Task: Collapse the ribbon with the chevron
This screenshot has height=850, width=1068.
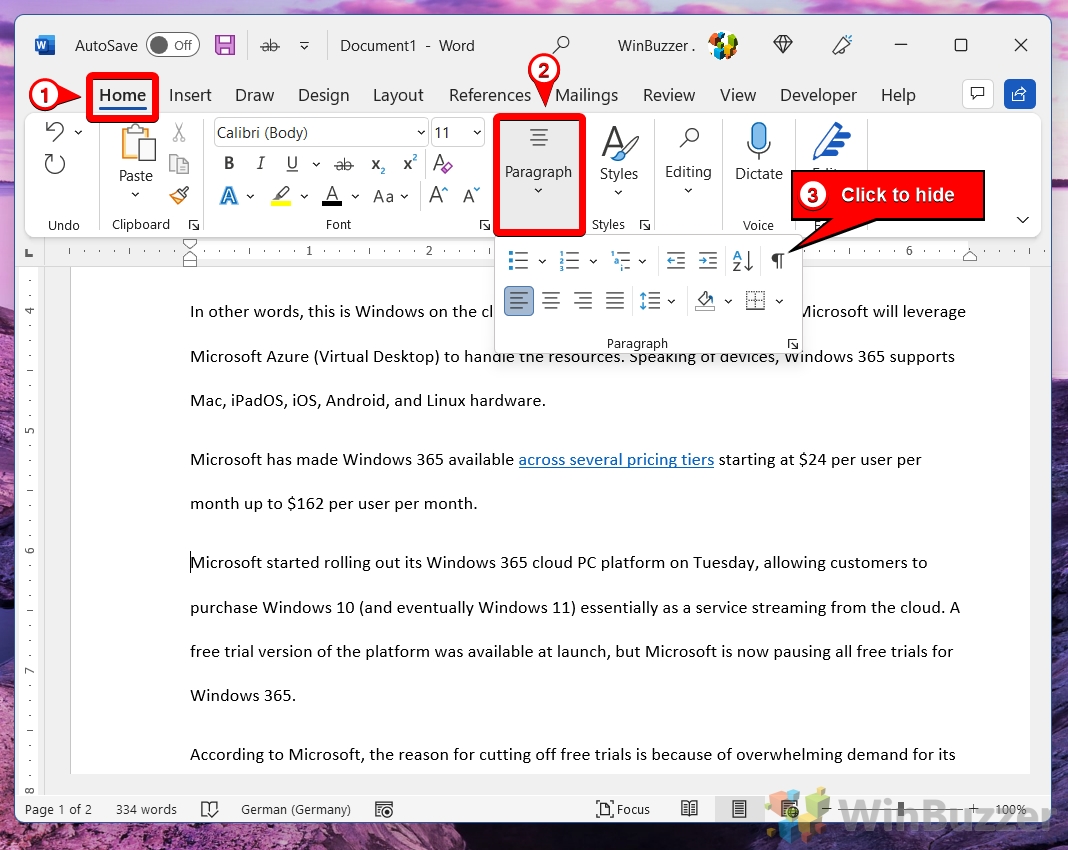Action: click(x=1022, y=219)
